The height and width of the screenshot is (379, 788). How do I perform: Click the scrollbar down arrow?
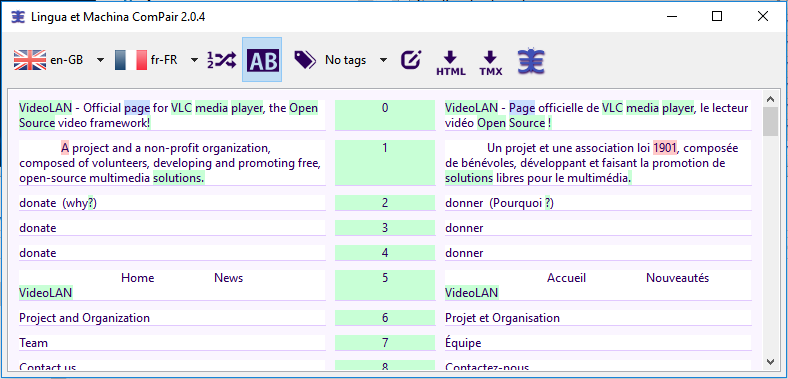pyautogui.click(x=769, y=361)
